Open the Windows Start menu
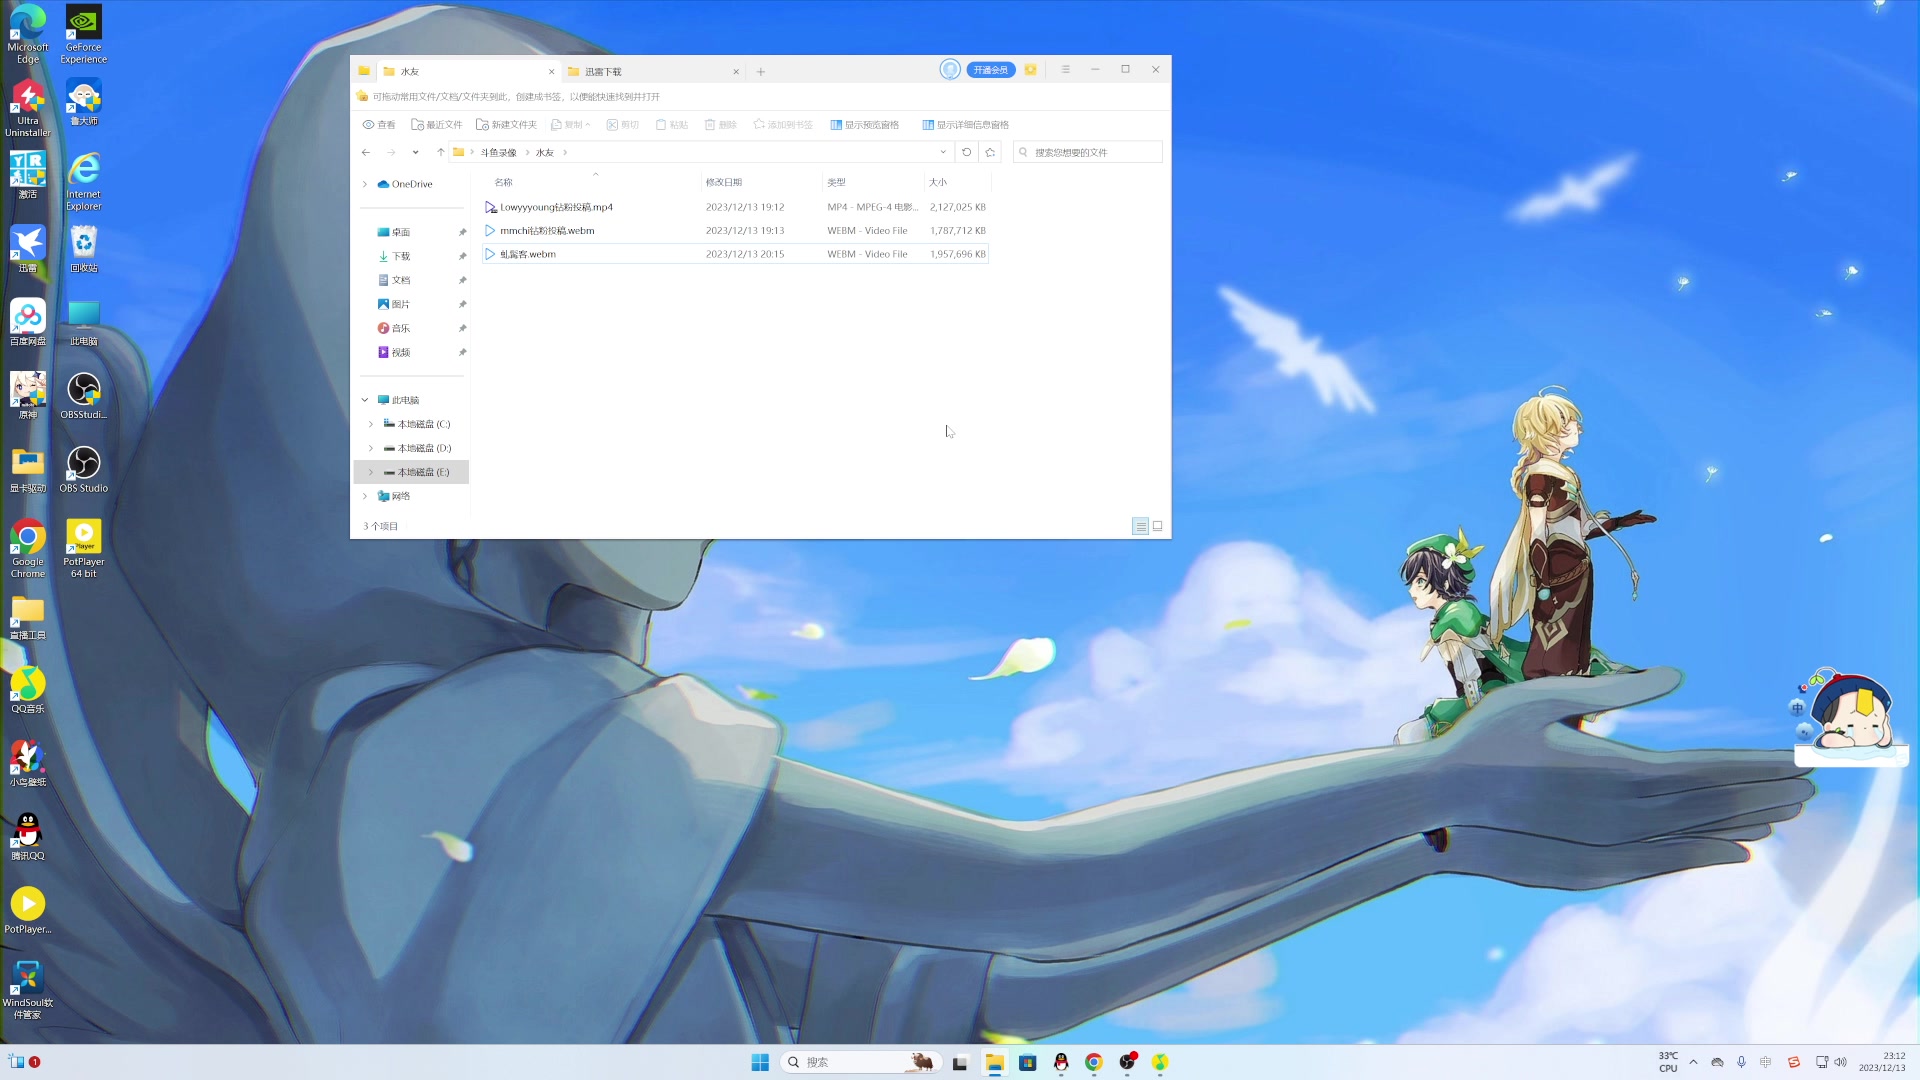The height and width of the screenshot is (1080, 1920). tap(760, 1062)
